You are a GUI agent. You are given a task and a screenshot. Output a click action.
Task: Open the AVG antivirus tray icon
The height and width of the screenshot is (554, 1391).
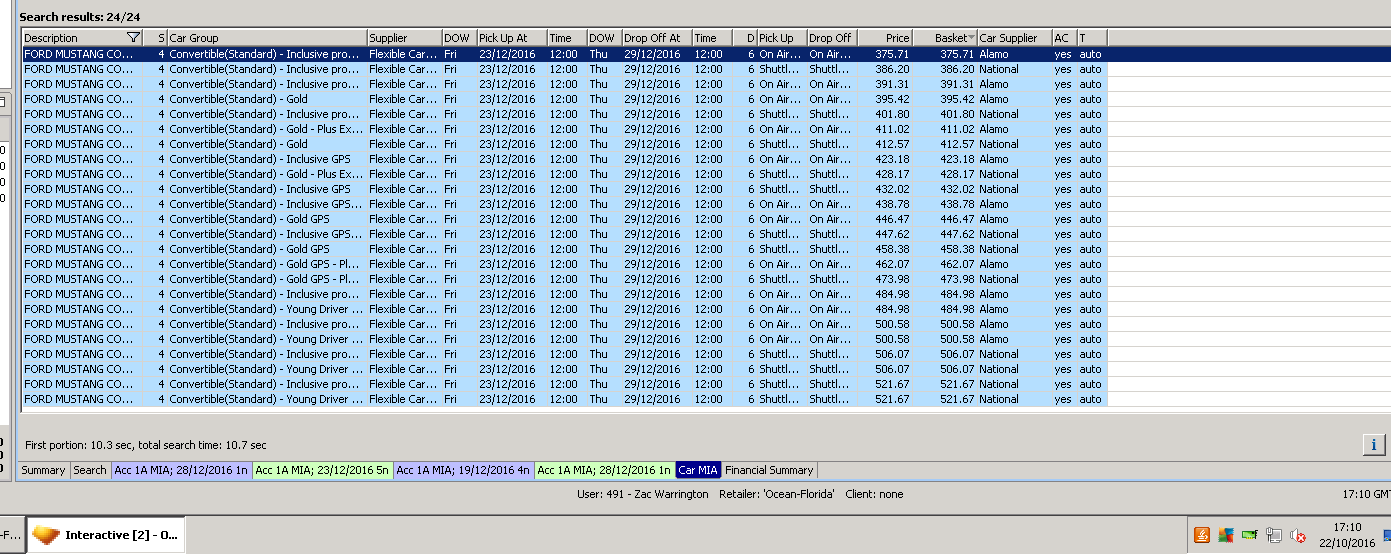coord(1225,535)
